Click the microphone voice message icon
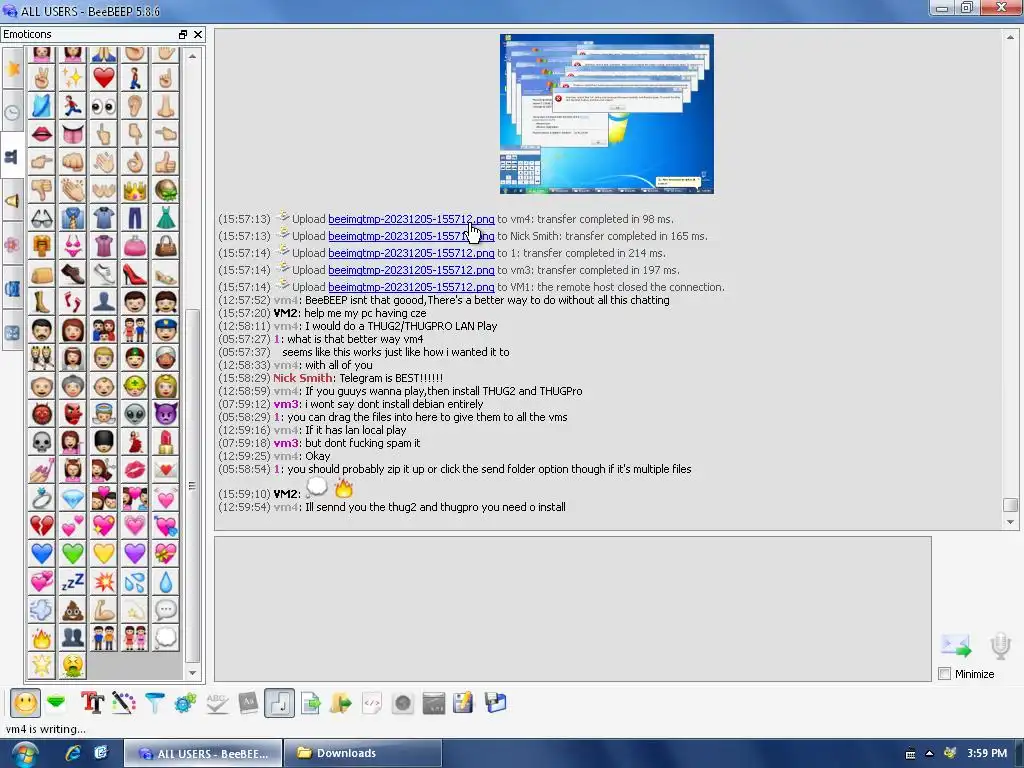 (x=1000, y=646)
